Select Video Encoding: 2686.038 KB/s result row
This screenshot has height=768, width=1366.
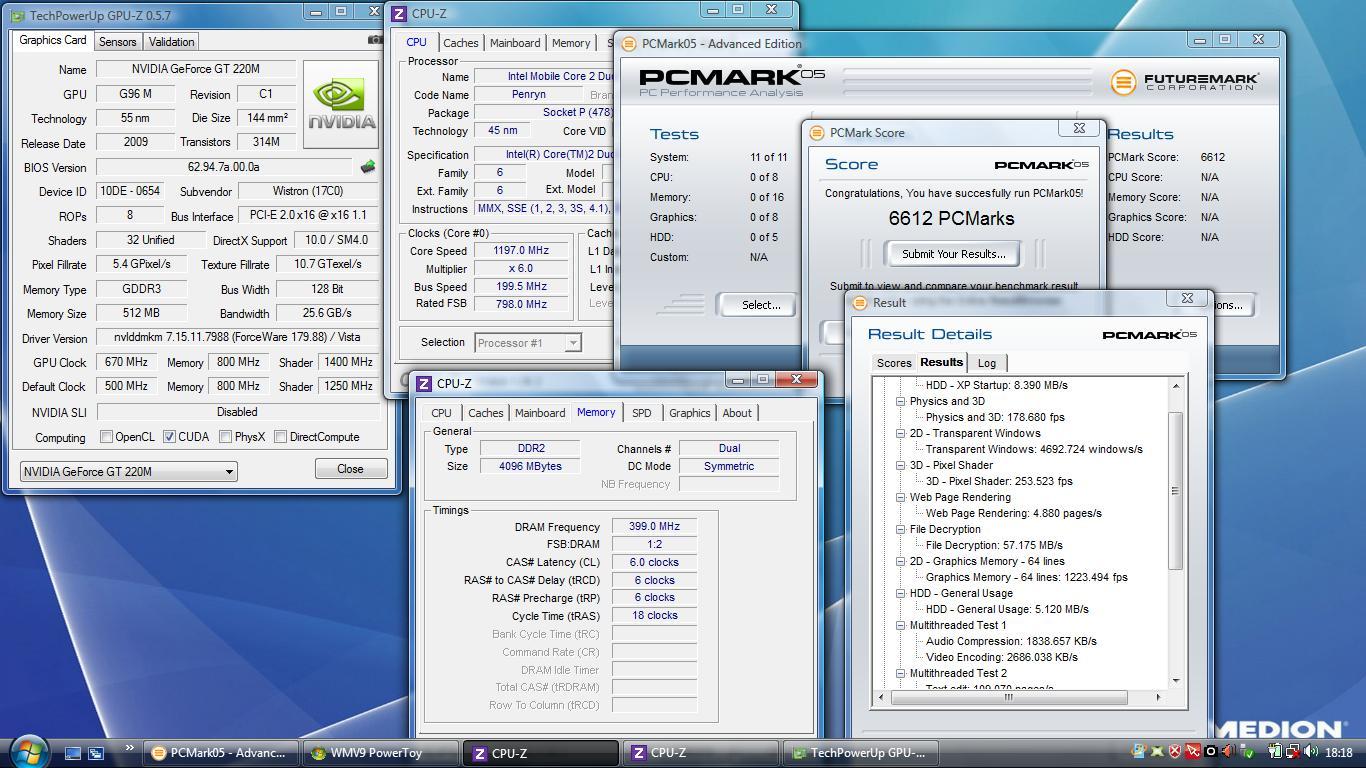click(x=1001, y=657)
